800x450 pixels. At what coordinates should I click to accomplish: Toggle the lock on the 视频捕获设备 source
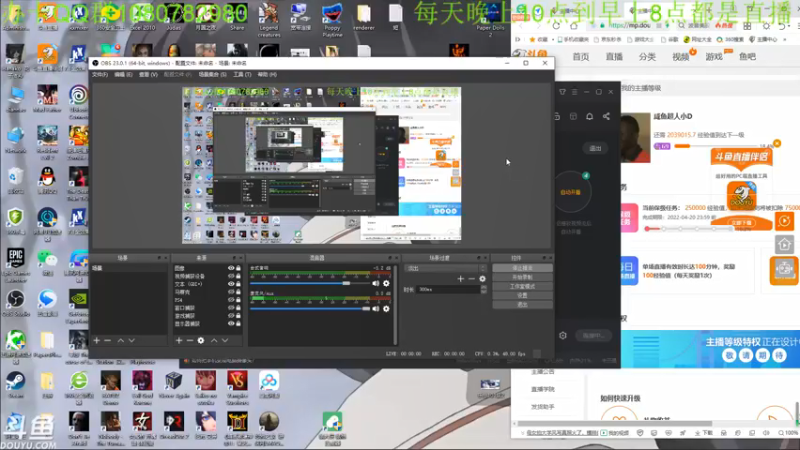[x=238, y=276]
